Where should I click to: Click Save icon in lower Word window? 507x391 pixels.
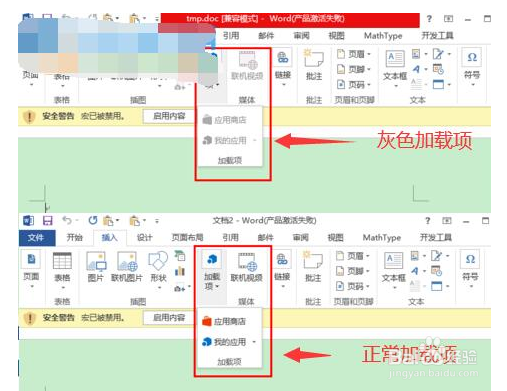[x=48, y=220]
